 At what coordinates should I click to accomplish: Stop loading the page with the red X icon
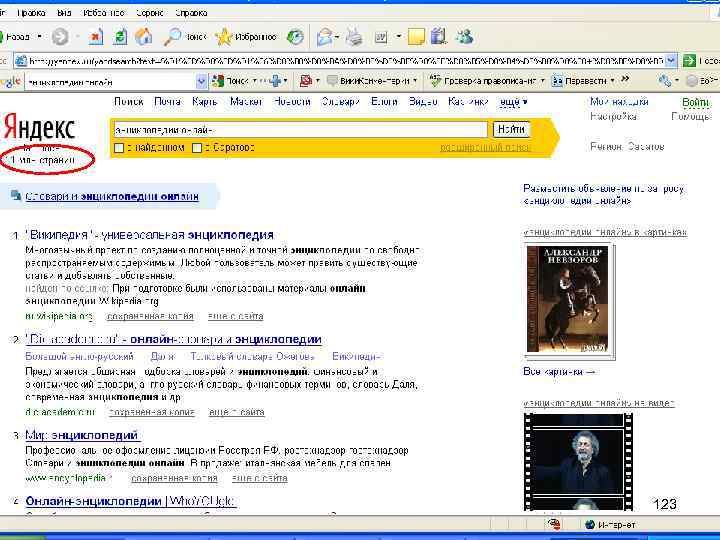click(96, 37)
